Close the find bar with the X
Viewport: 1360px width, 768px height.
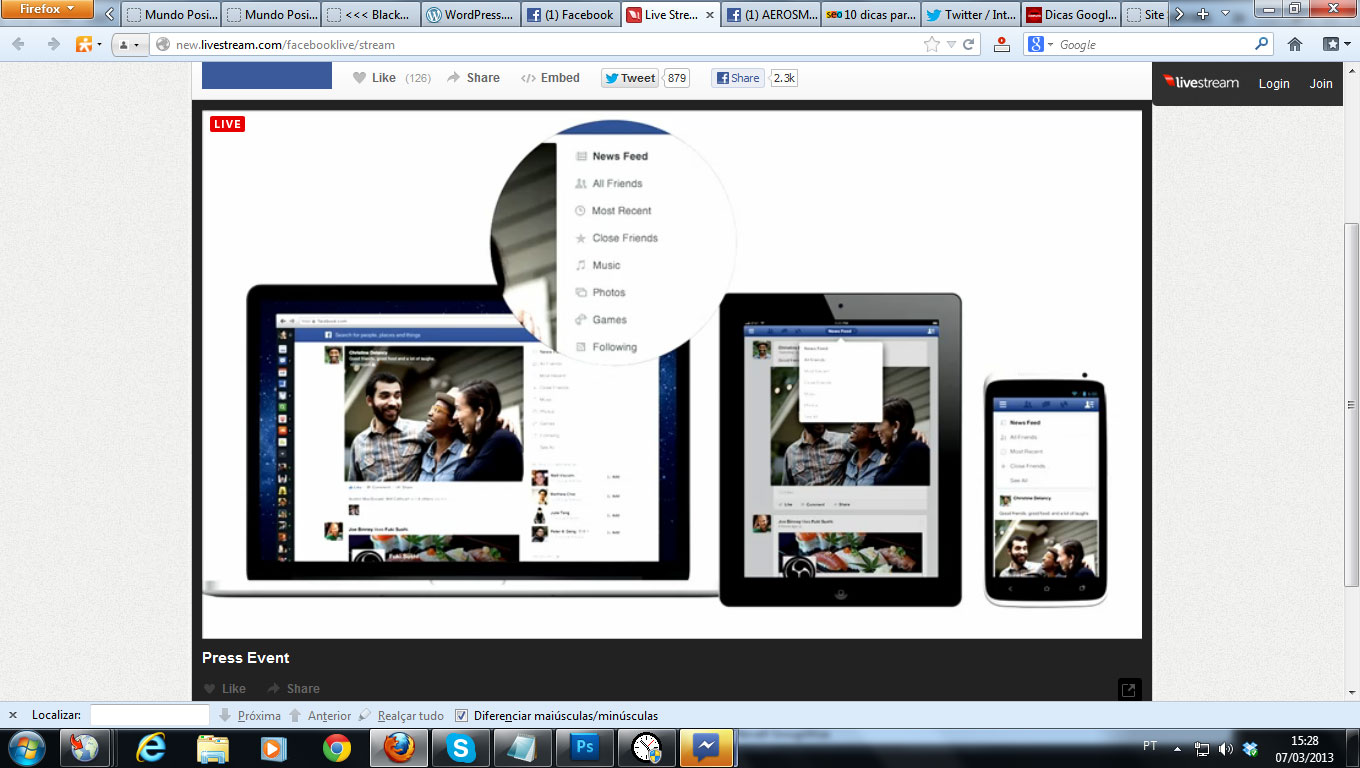(13, 715)
